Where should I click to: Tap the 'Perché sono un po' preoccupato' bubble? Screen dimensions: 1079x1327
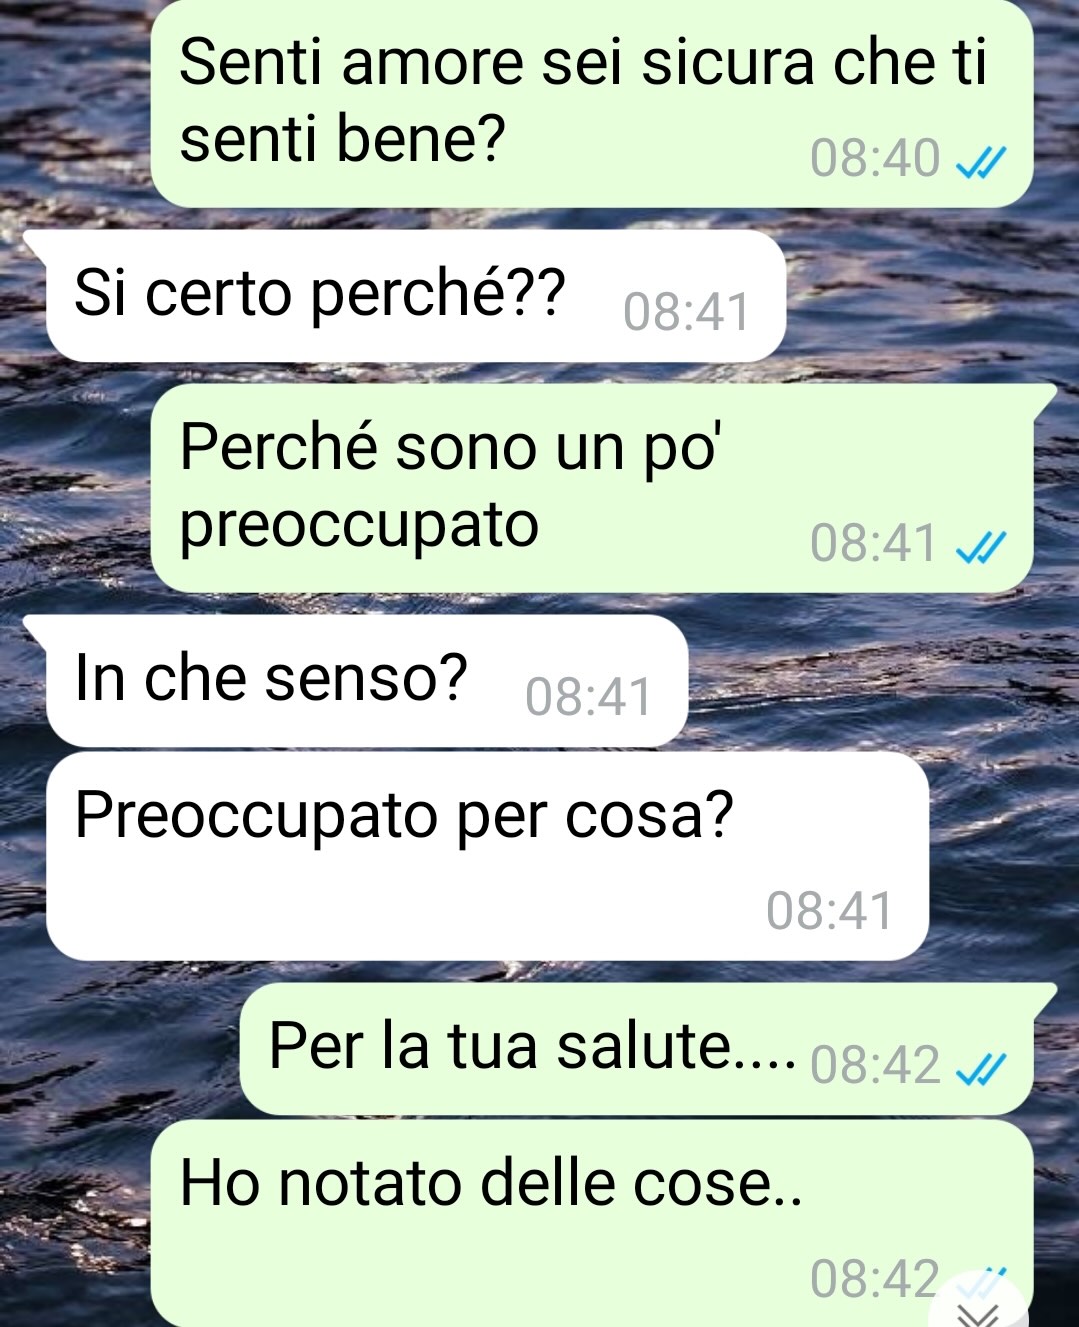click(x=591, y=488)
